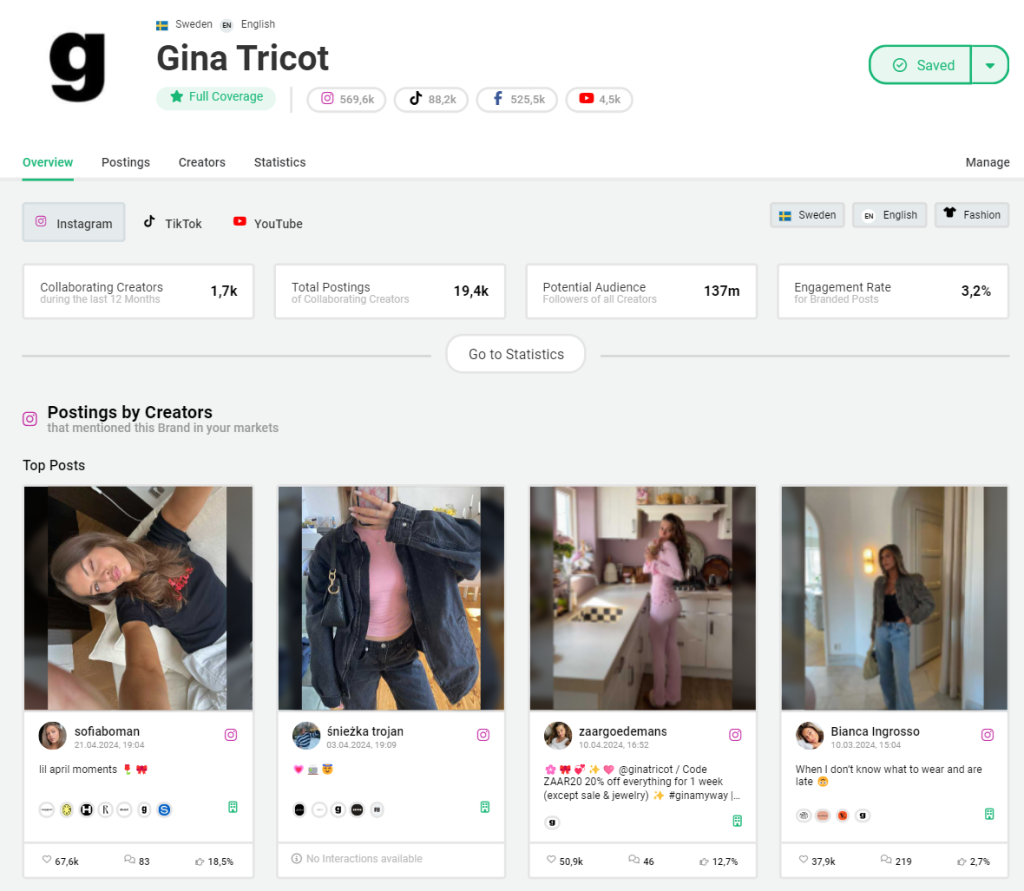Open the green engagement icon on sofiaboman's post
Image resolution: width=1024 pixels, height=891 pixels.
(x=232, y=807)
